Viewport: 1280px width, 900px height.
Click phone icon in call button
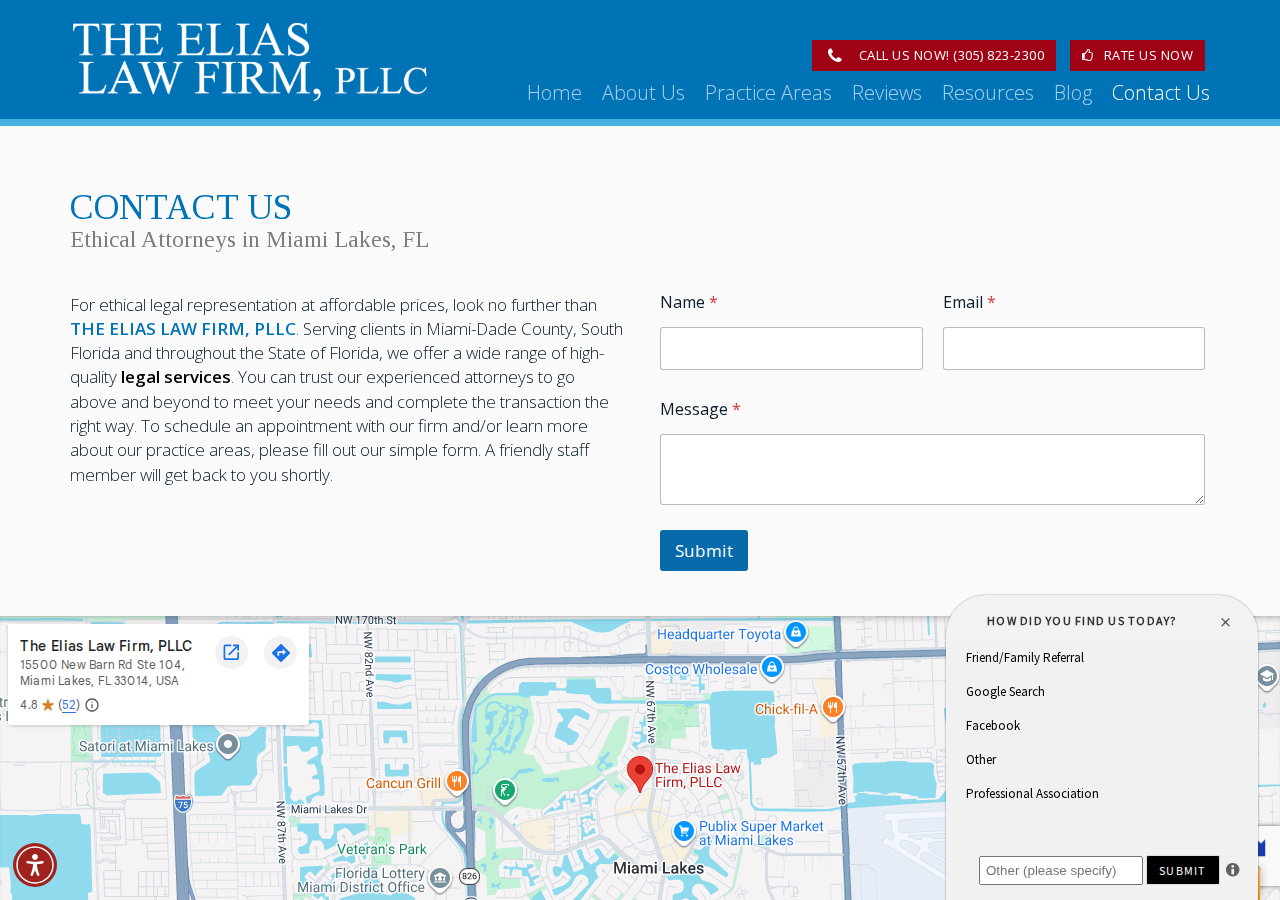click(x=834, y=56)
